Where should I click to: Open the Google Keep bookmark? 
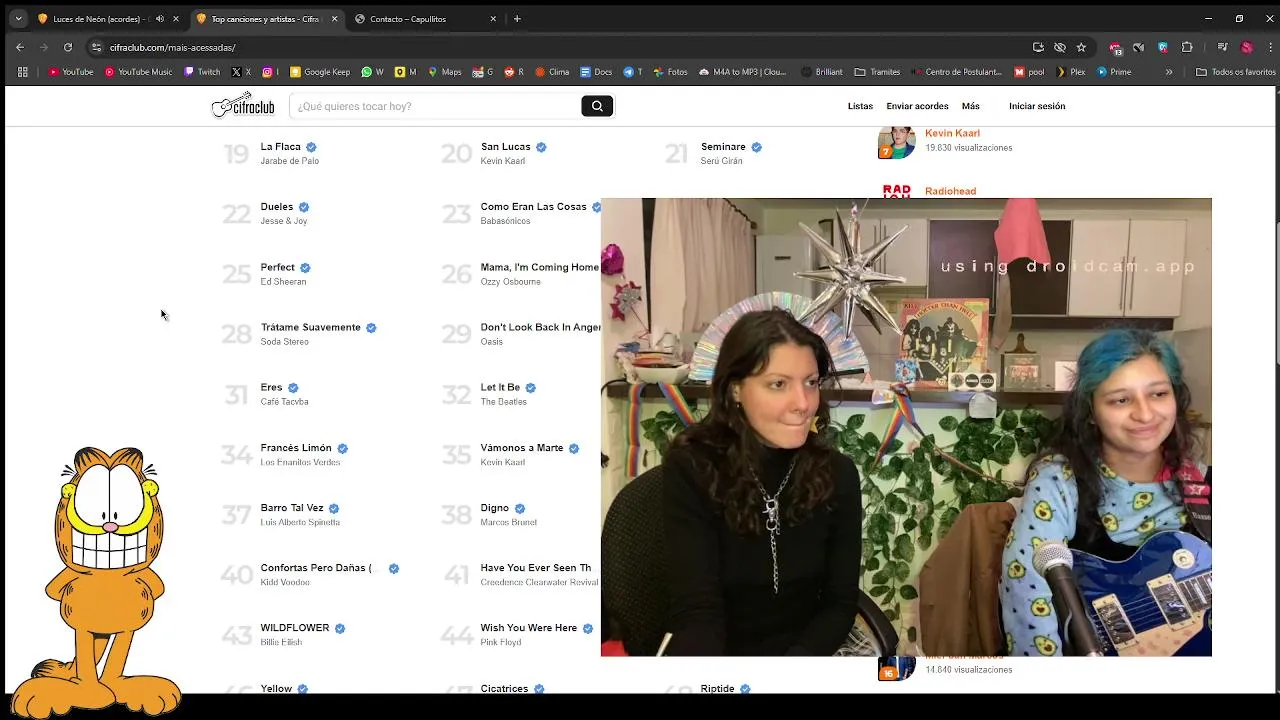(320, 72)
